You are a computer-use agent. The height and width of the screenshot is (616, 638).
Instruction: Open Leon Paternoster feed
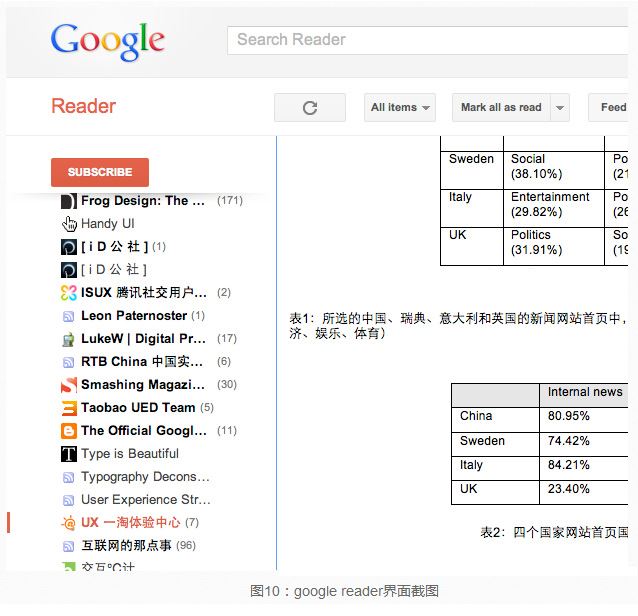point(132,316)
